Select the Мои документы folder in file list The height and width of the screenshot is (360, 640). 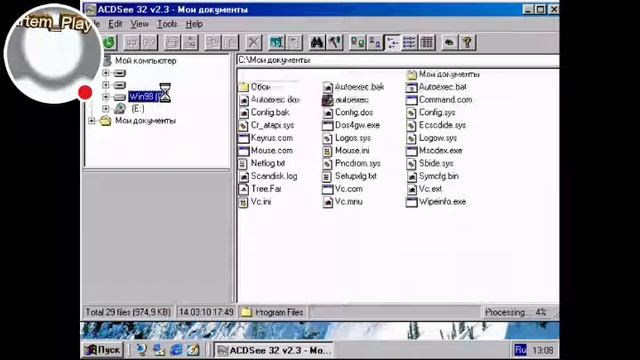pos(443,74)
